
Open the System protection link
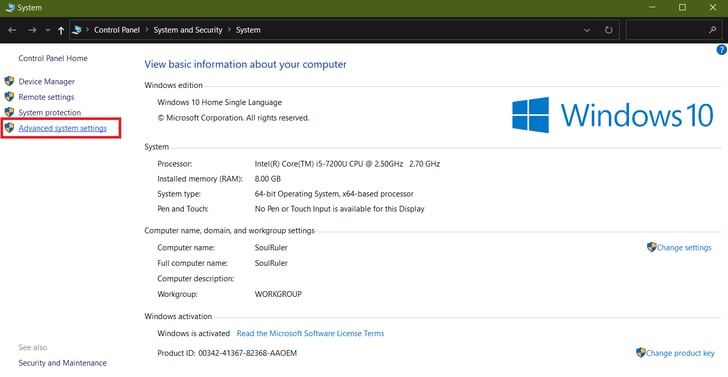(50, 112)
